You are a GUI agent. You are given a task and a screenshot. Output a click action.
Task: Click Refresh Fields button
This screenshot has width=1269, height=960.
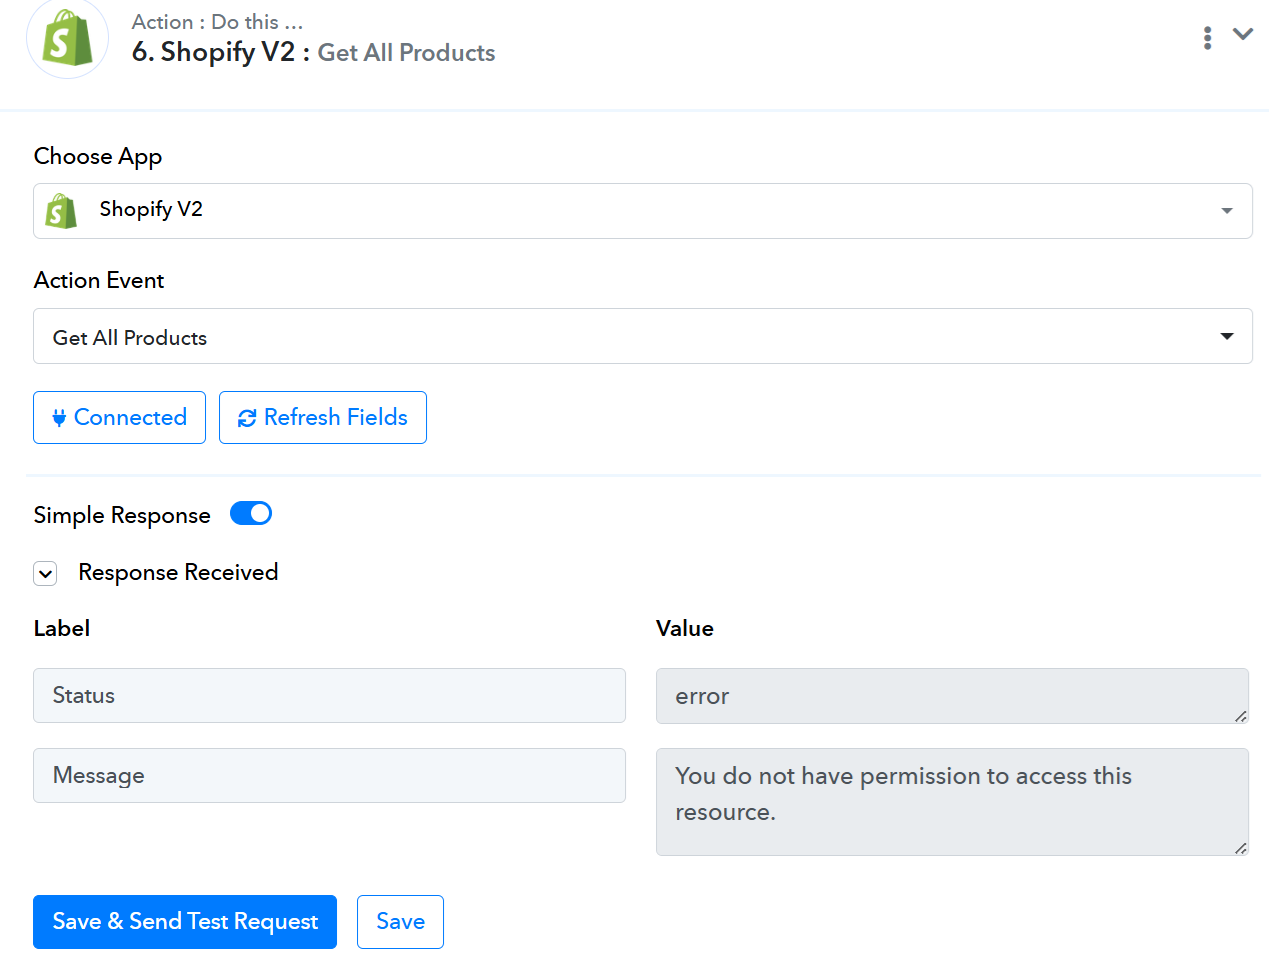tap(323, 417)
